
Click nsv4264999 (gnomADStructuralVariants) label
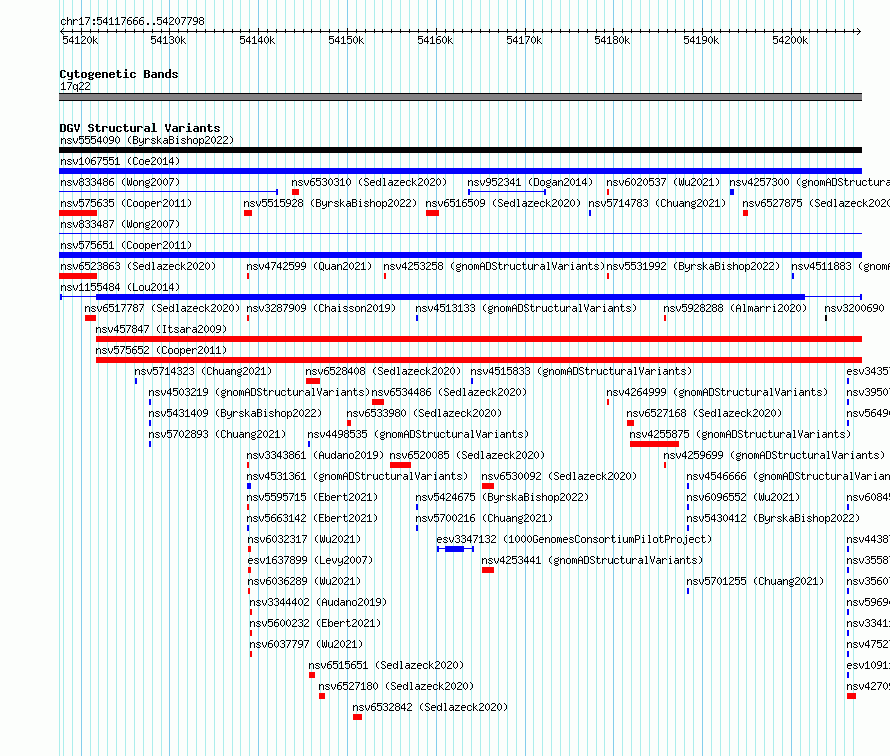[717, 392]
